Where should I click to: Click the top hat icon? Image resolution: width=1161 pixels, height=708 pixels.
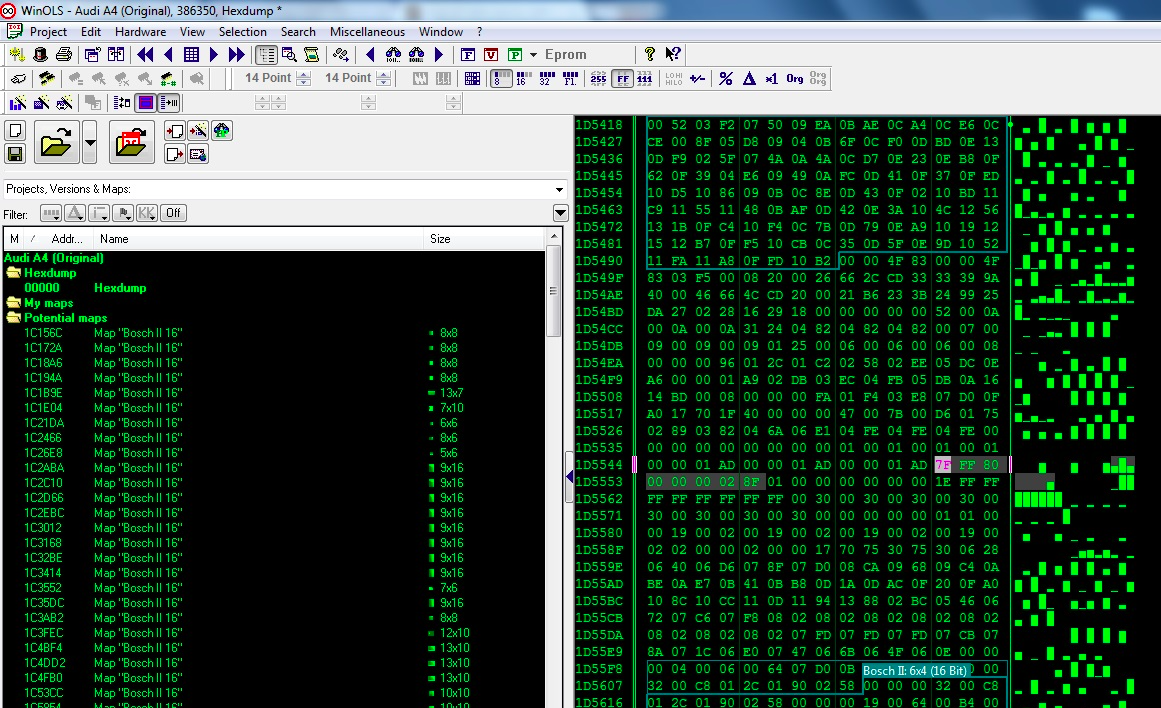coord(41,54)
